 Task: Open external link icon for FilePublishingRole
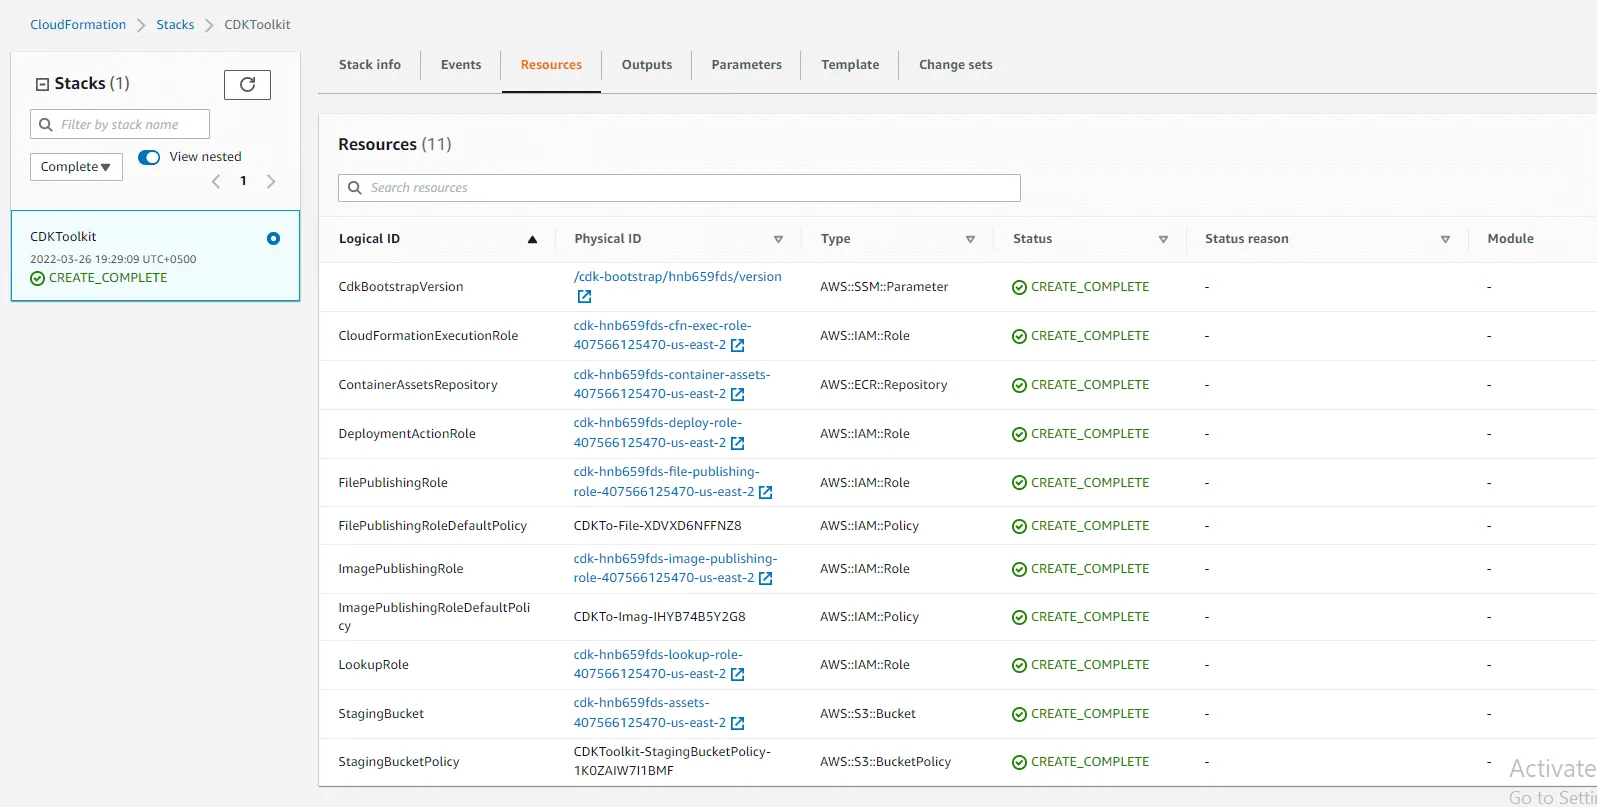tap(765, 492)
